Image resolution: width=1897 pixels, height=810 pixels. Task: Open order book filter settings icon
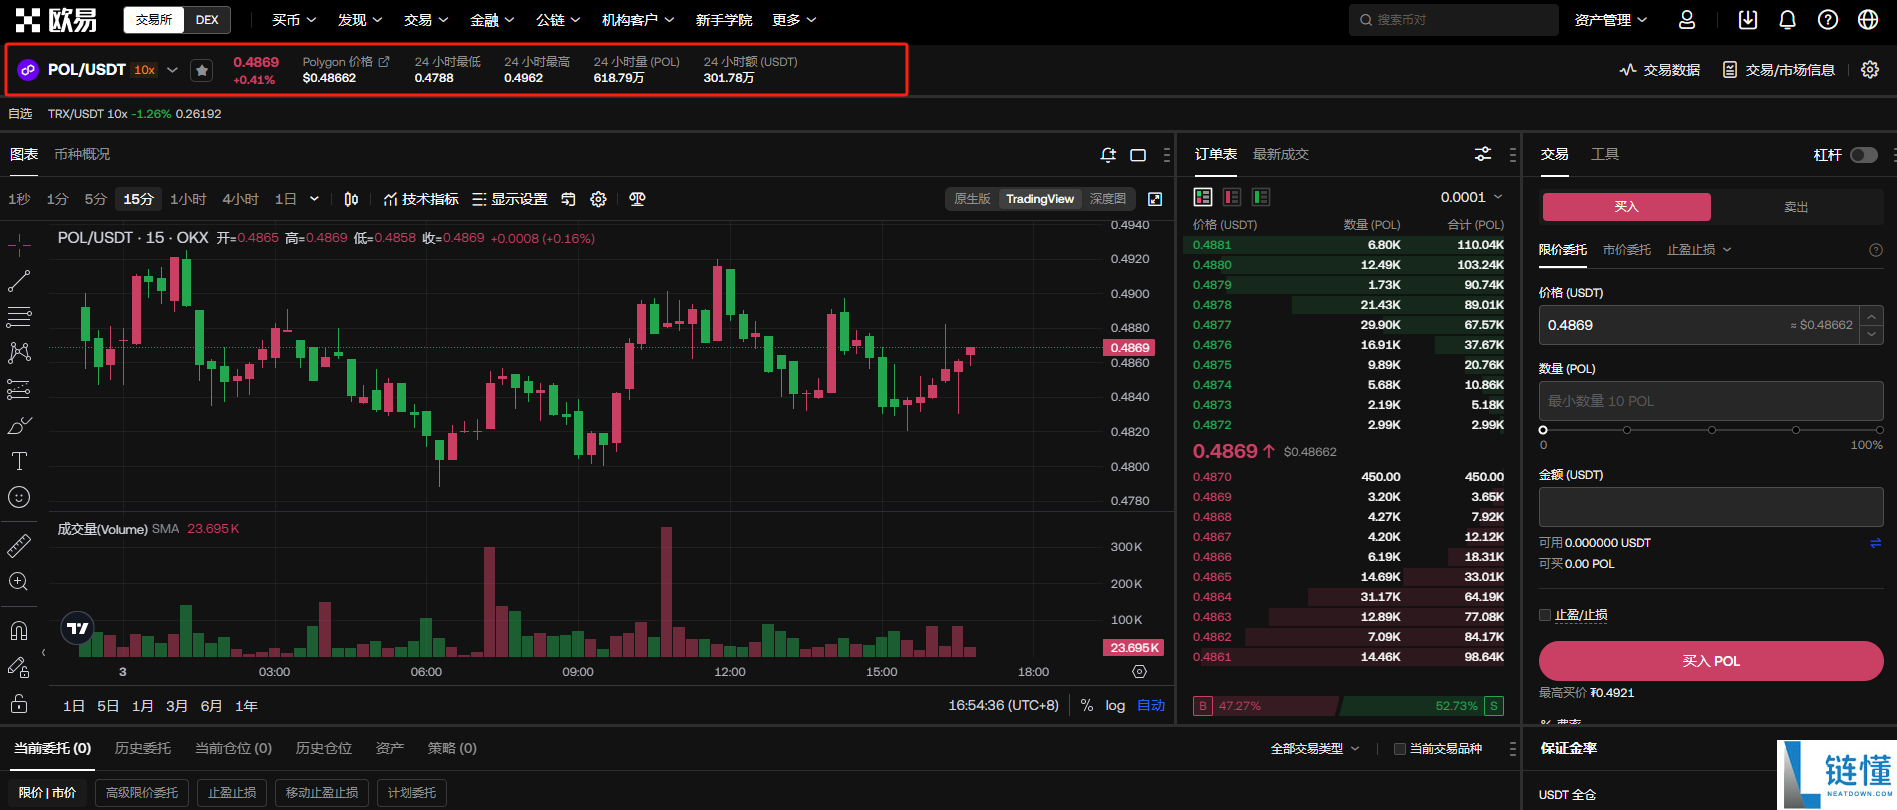[x=1483, y=154]
